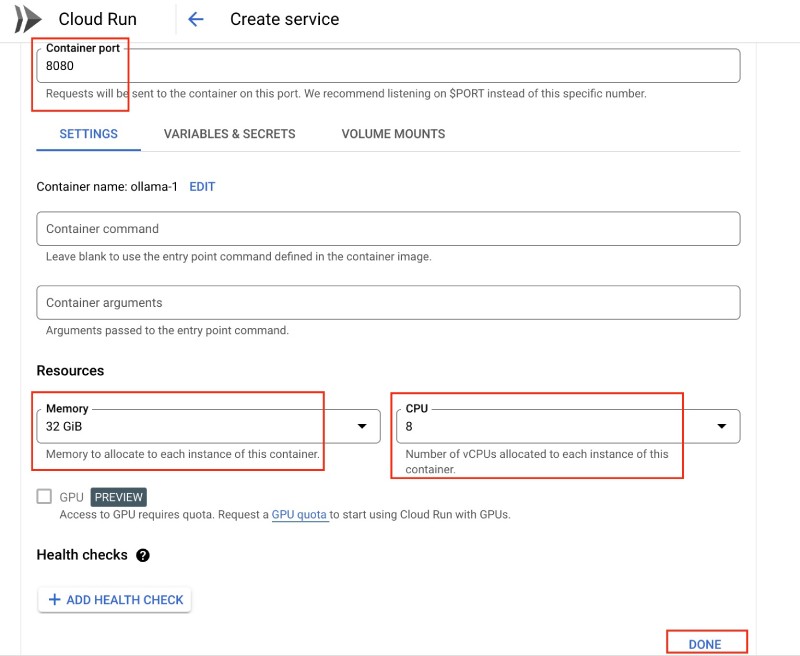Switch to the VOLUME MOUNTS tab
Image resolution: width=800 pixels, height=656 pixels.
(x=391, y=133)
